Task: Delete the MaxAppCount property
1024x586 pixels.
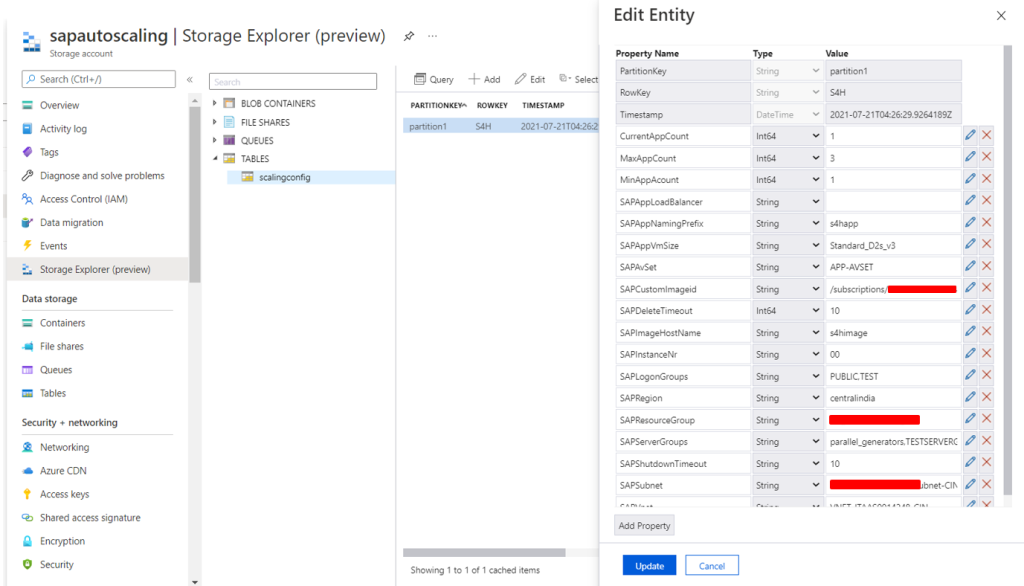Action: point(987,157)
